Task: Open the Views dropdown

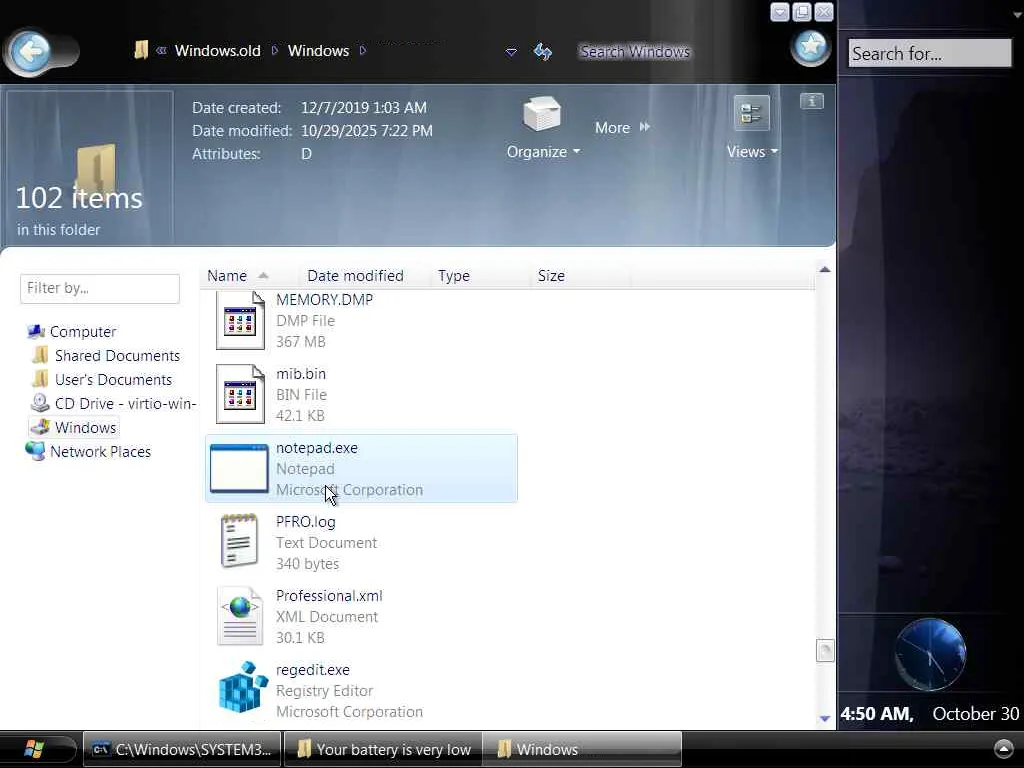Action: (x=752, y=152)
